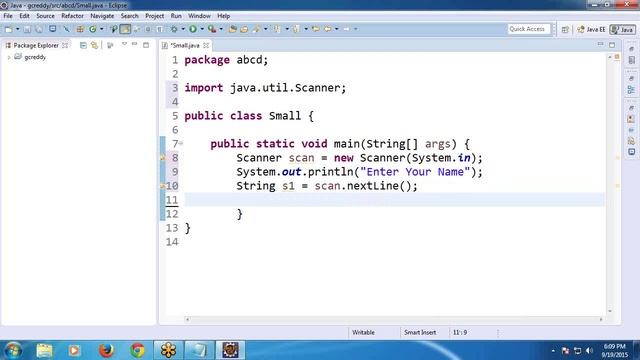Open the Search dropdown arrow
The image size is (640, 360).
pyautogui.click(x=266, y=29)
